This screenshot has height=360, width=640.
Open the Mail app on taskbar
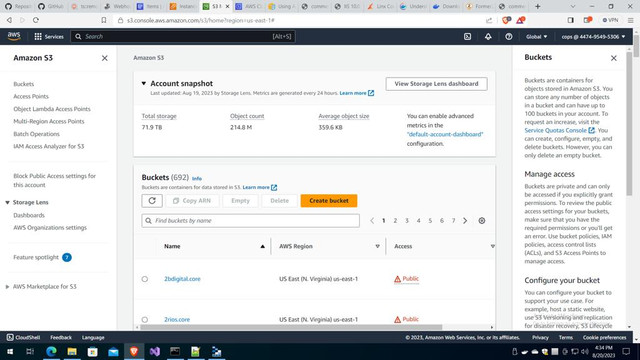(113, 351)
